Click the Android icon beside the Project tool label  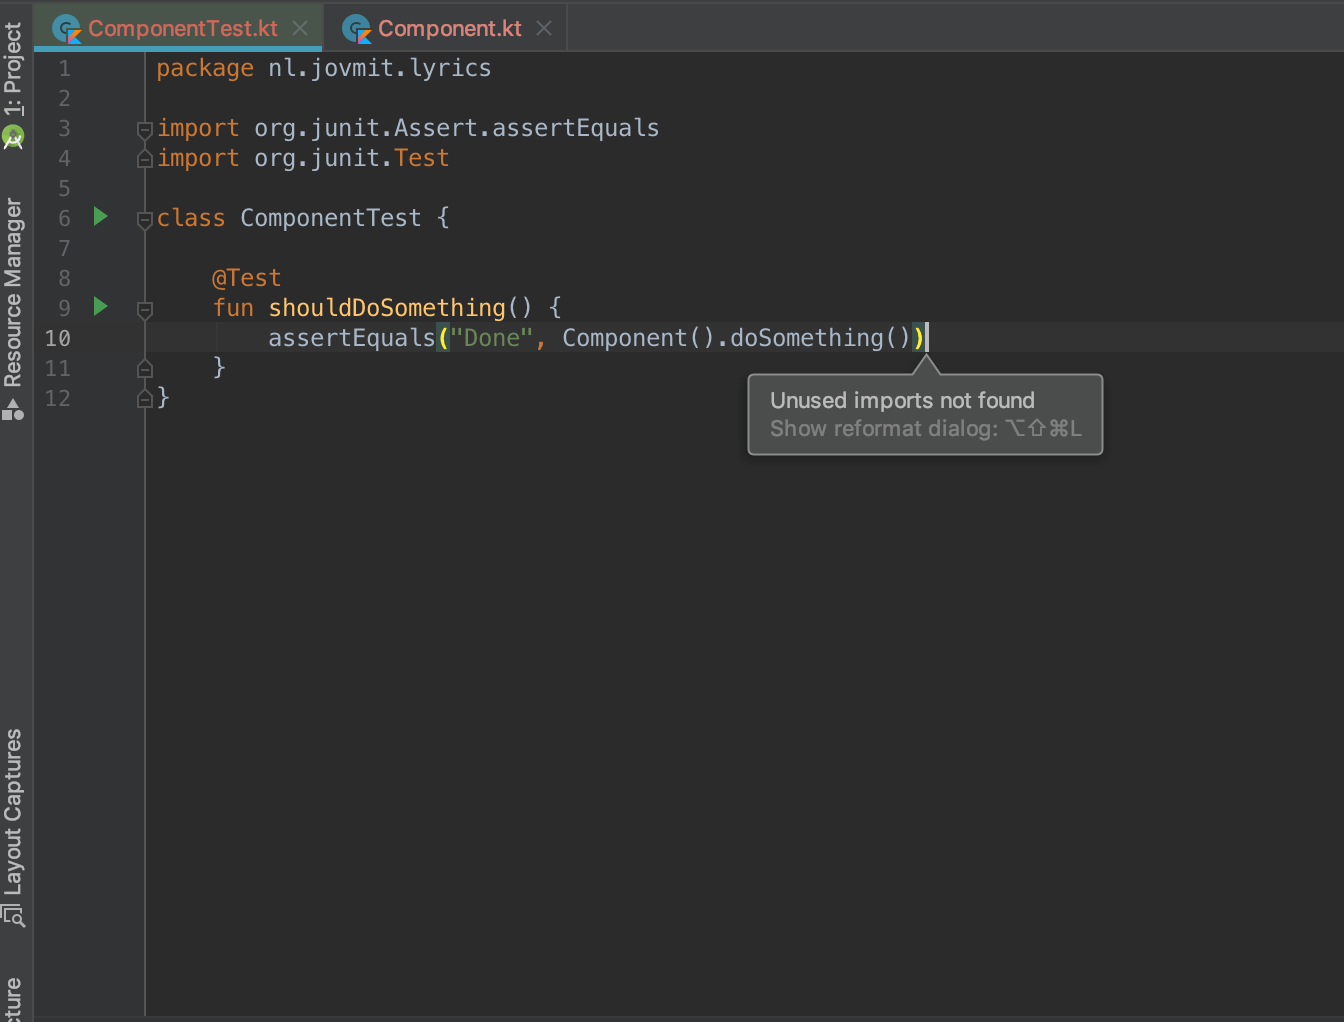click(14, 135)
